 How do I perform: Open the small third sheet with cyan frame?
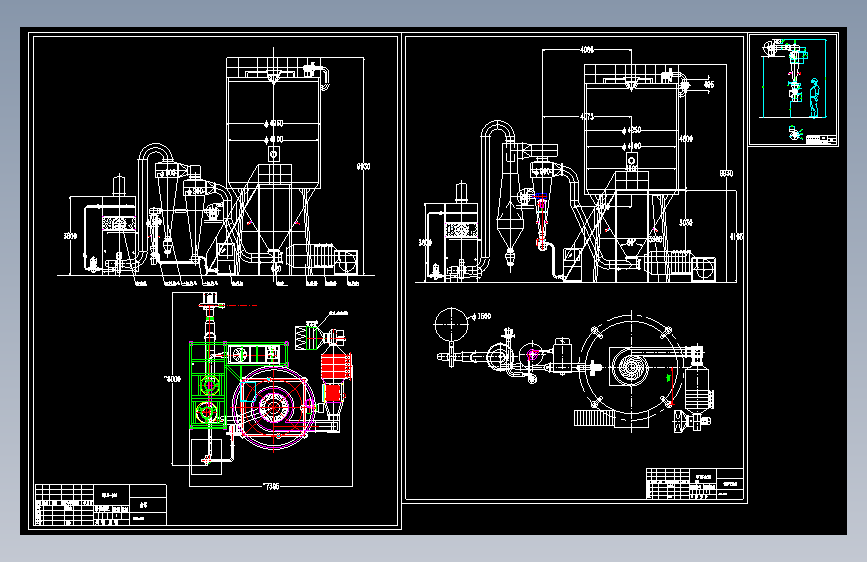[793, 89]
